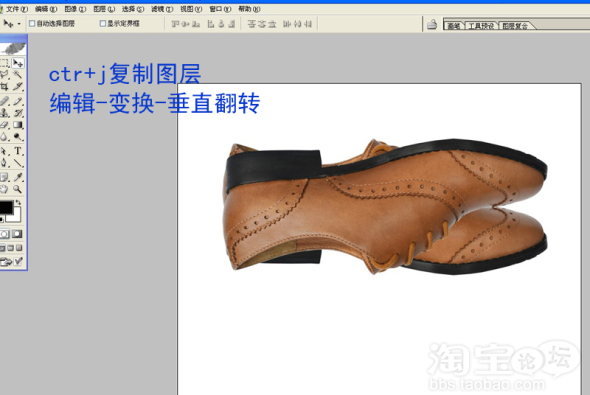Viewport: 590px width, 395px height.
Task: Switch to the 画笔 palette tab
Action: tap(453, 26)
